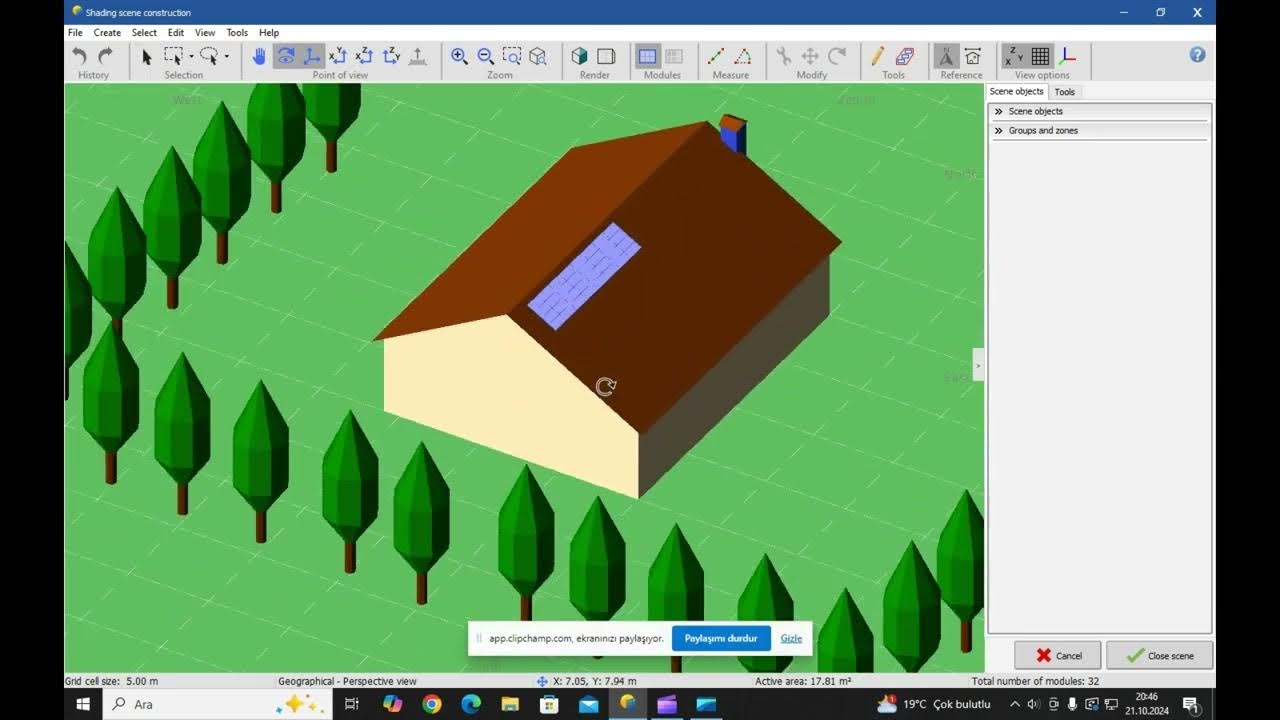Toggle the coordinate axes display
The height and width of the screenshot is (720, 1280).
[x=1067, y=57]
